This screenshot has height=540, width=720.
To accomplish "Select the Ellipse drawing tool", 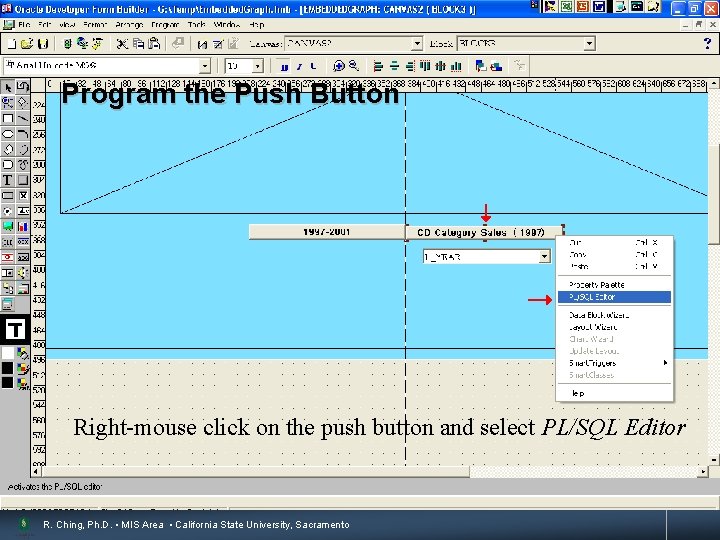I will [x=8, y=134].
